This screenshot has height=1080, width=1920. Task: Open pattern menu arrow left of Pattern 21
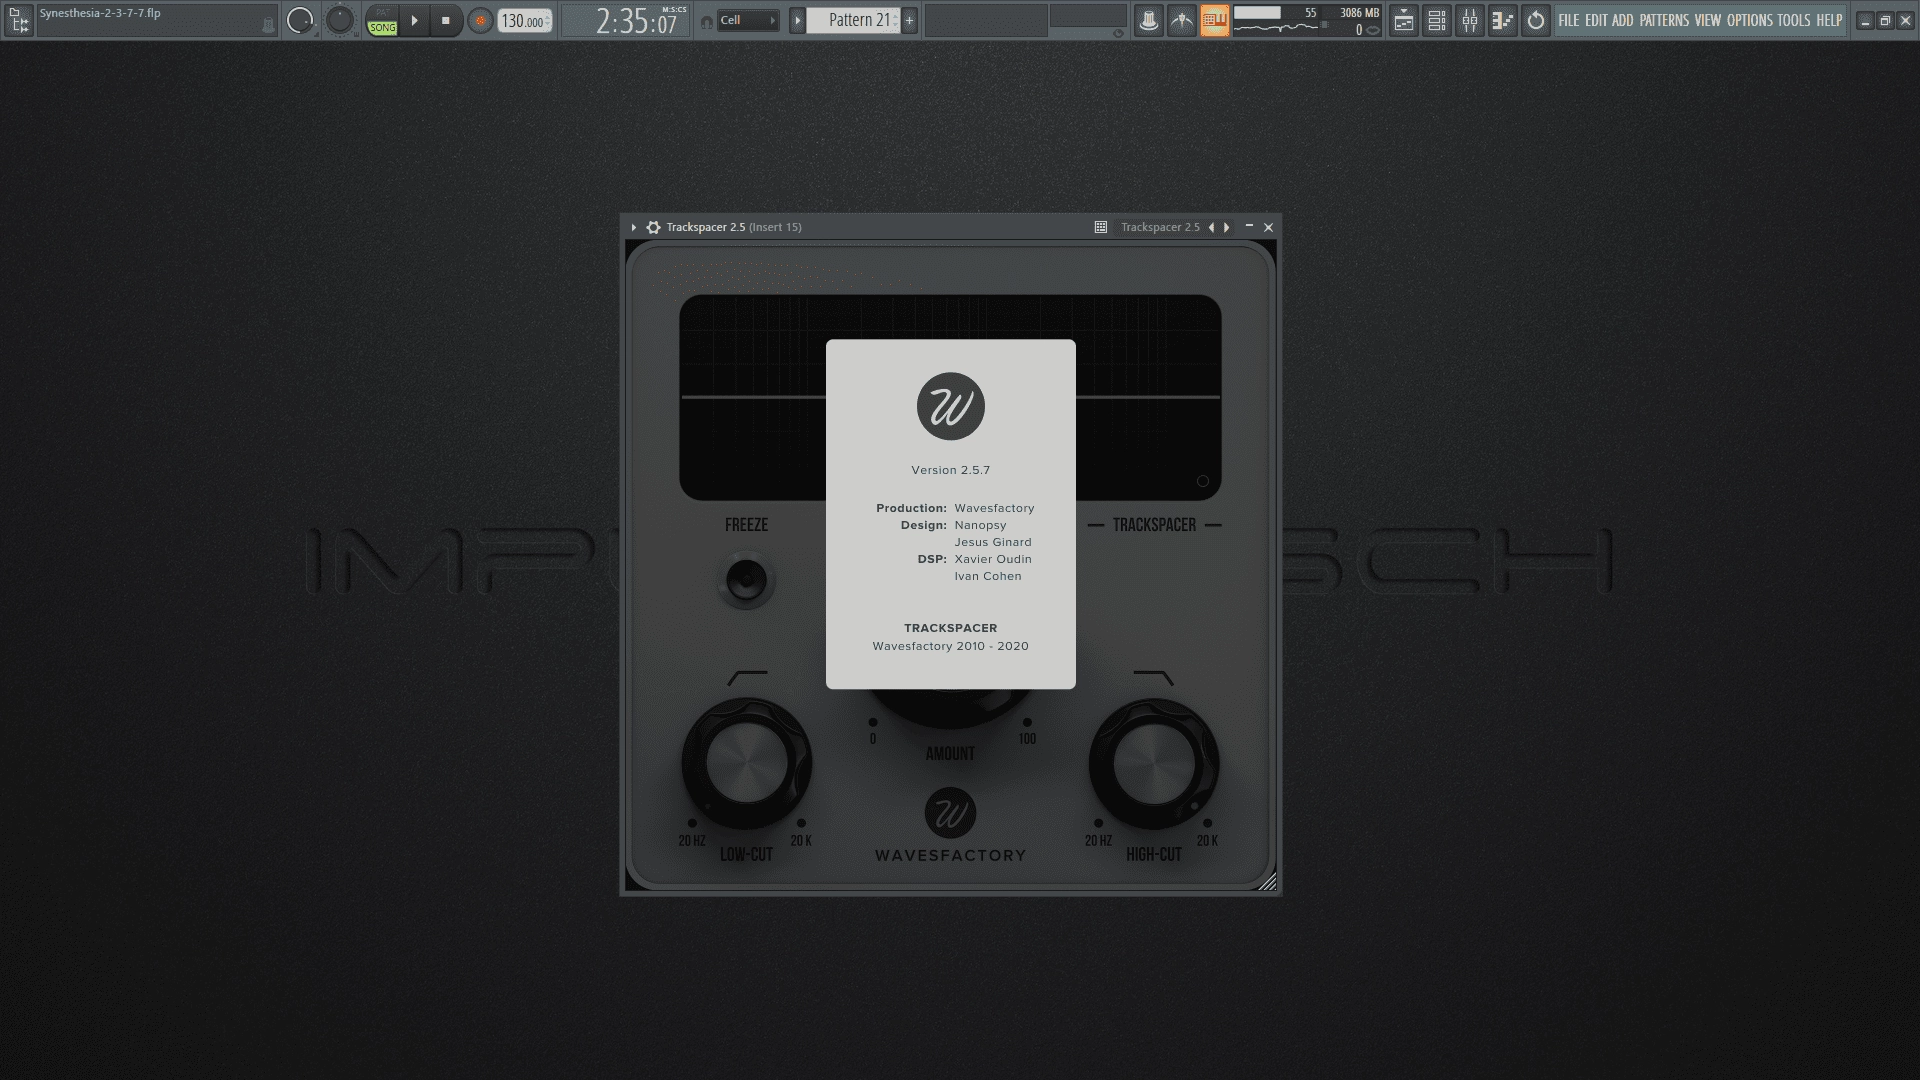click(x=797, y=20)
